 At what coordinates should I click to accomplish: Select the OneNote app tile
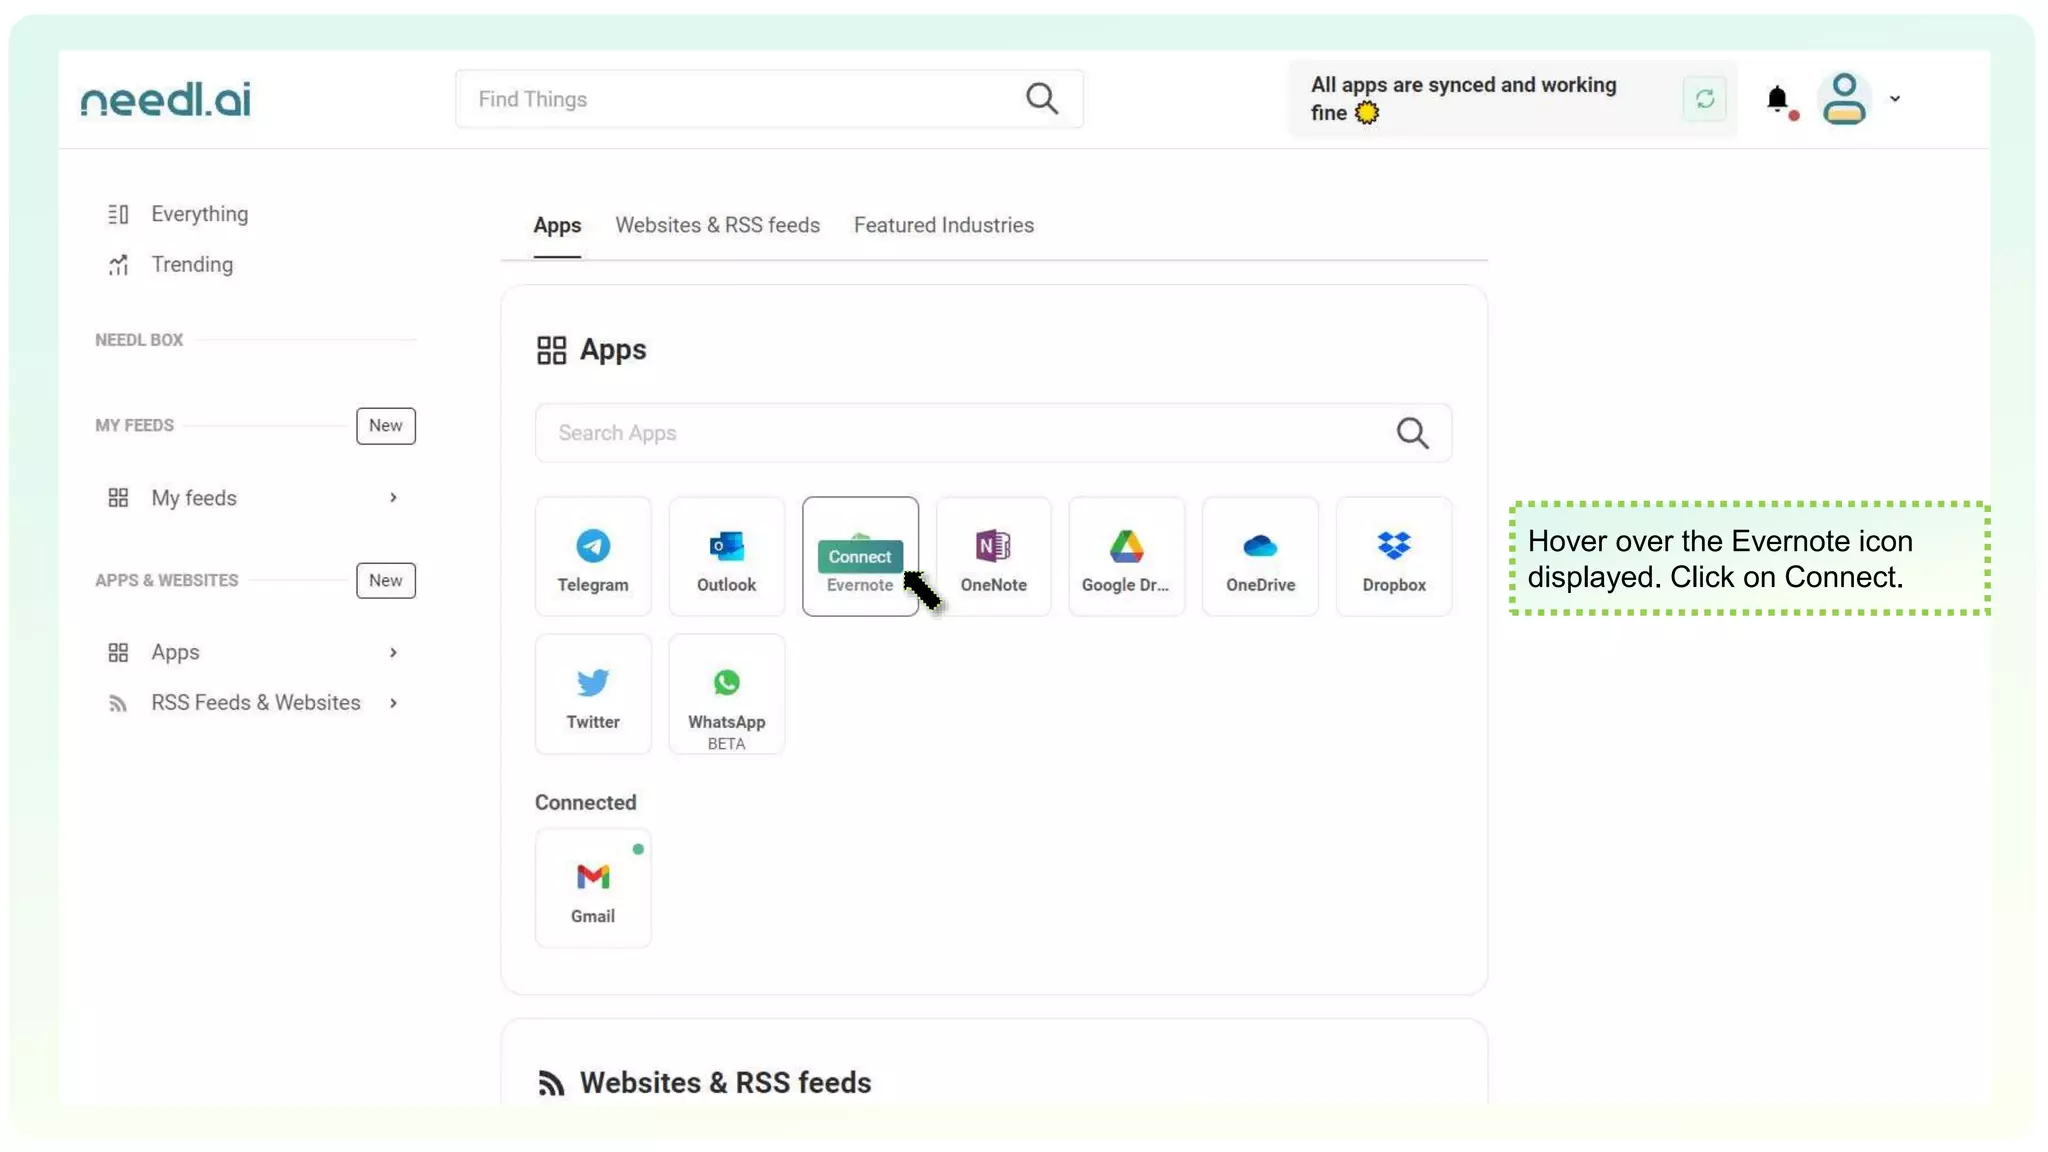pos(993,556)
